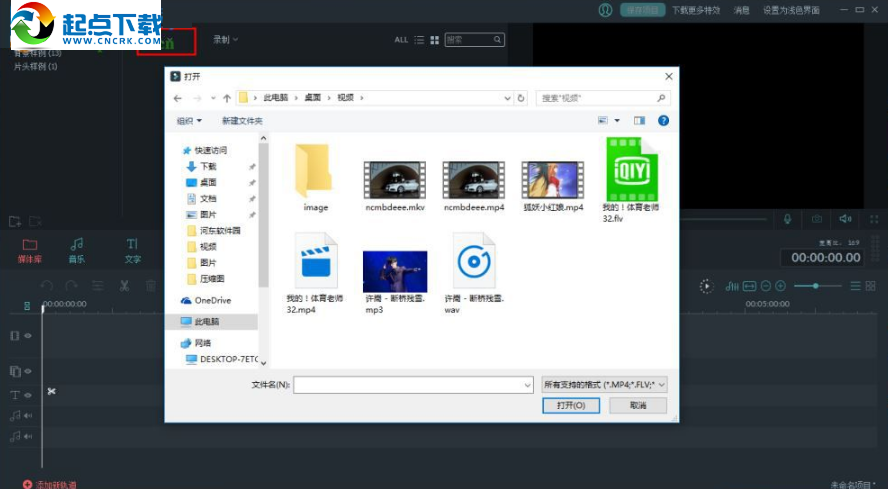Click the help question mark in dialog
The image size is (888, 489).
(x=663, y=120)
